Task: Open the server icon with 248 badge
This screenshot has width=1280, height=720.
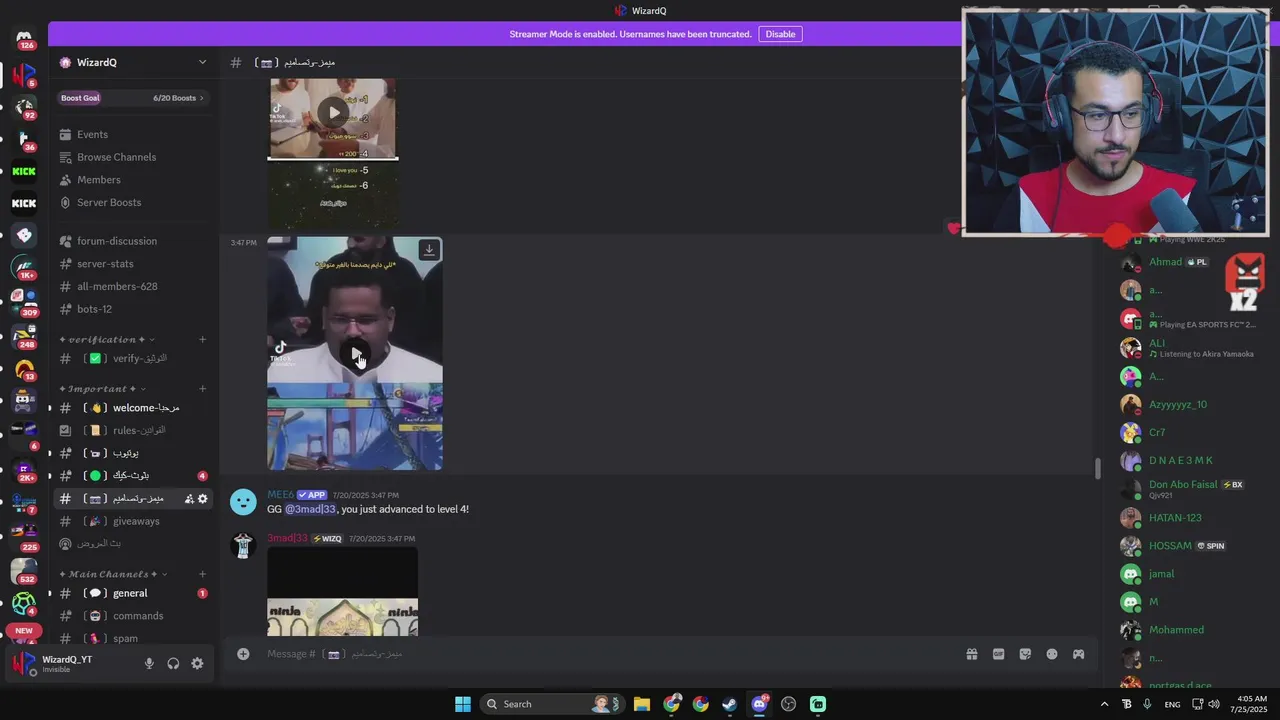Action: (24, 336)
